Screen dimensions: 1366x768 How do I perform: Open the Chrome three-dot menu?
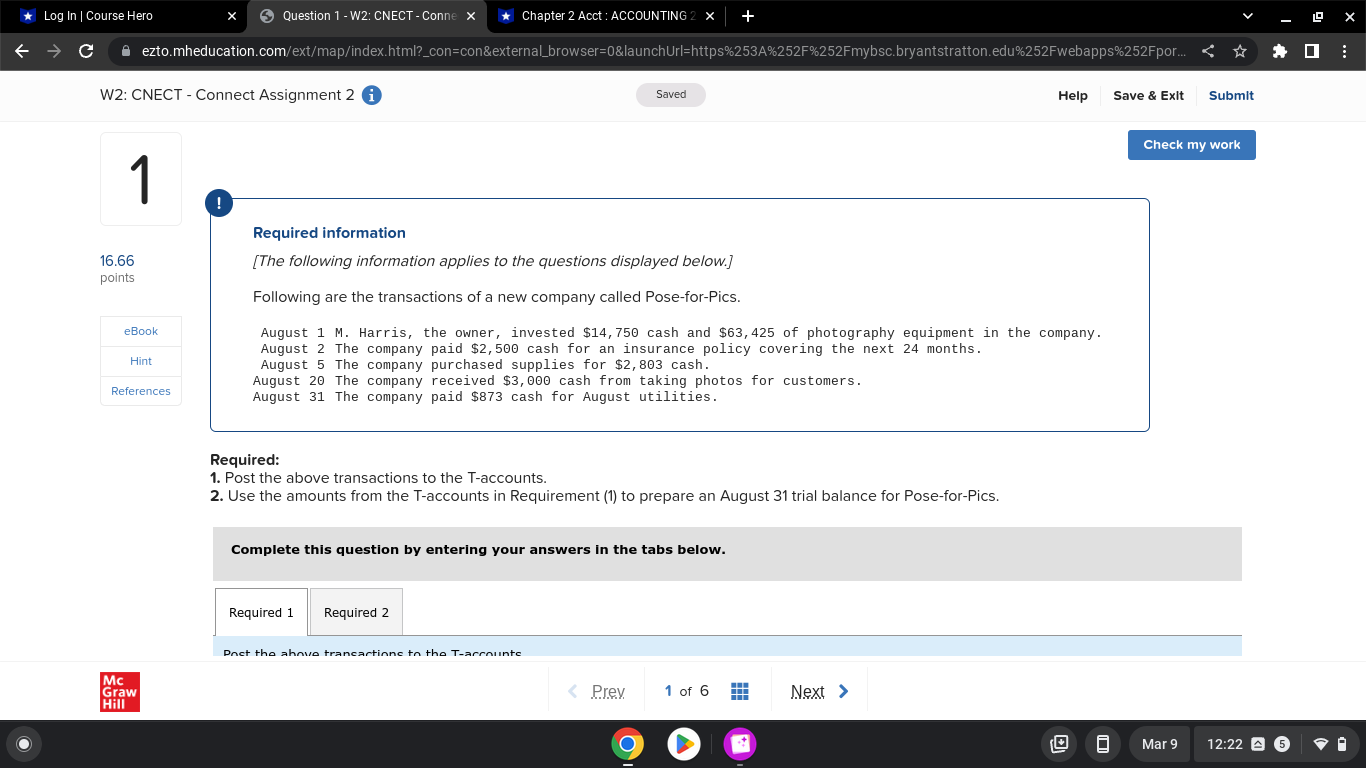[x=1344, y=51]
